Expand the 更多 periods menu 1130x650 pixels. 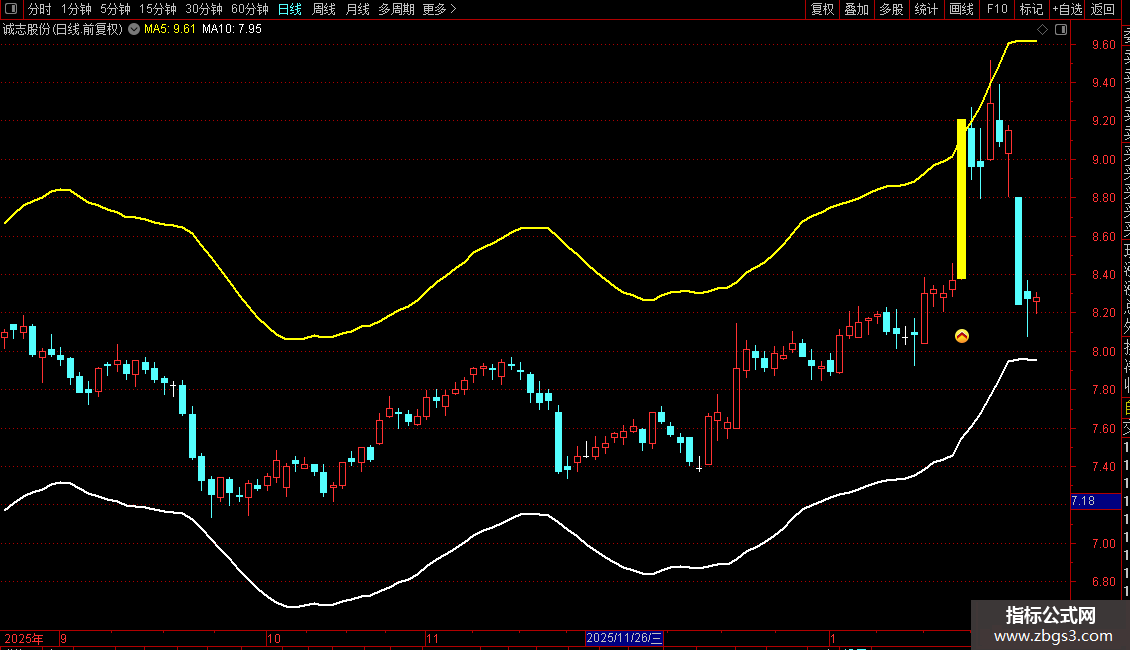coord(439,9)
